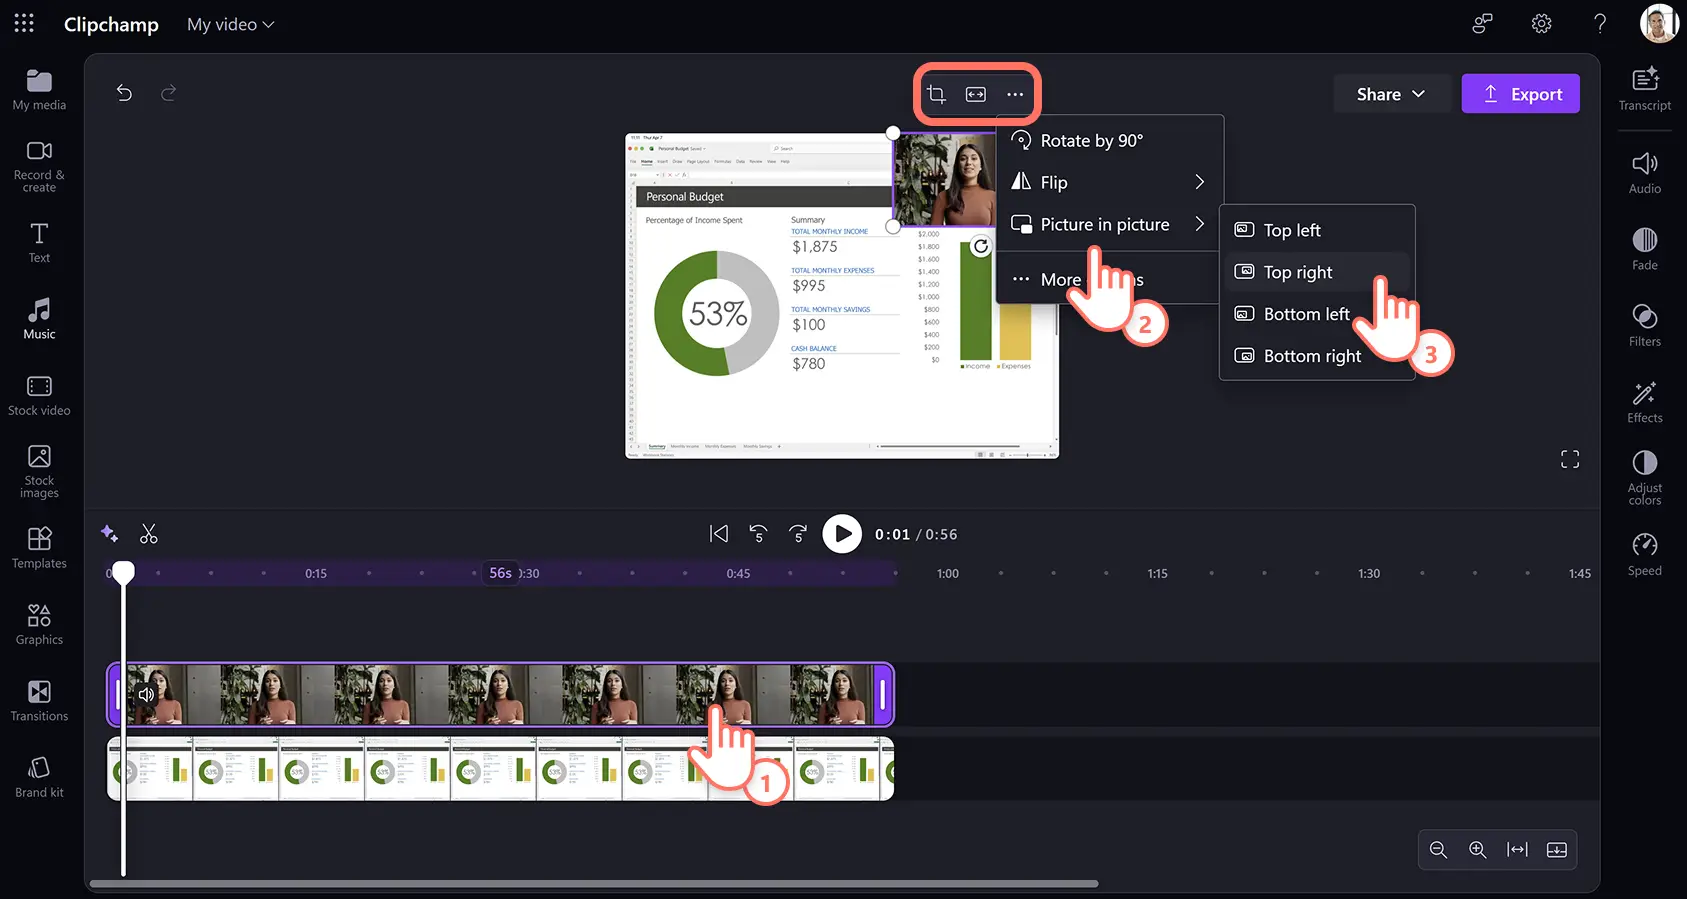Open the Fade panel
The width and height of the screenshot is (1687, 899).
click(1644, 250)
